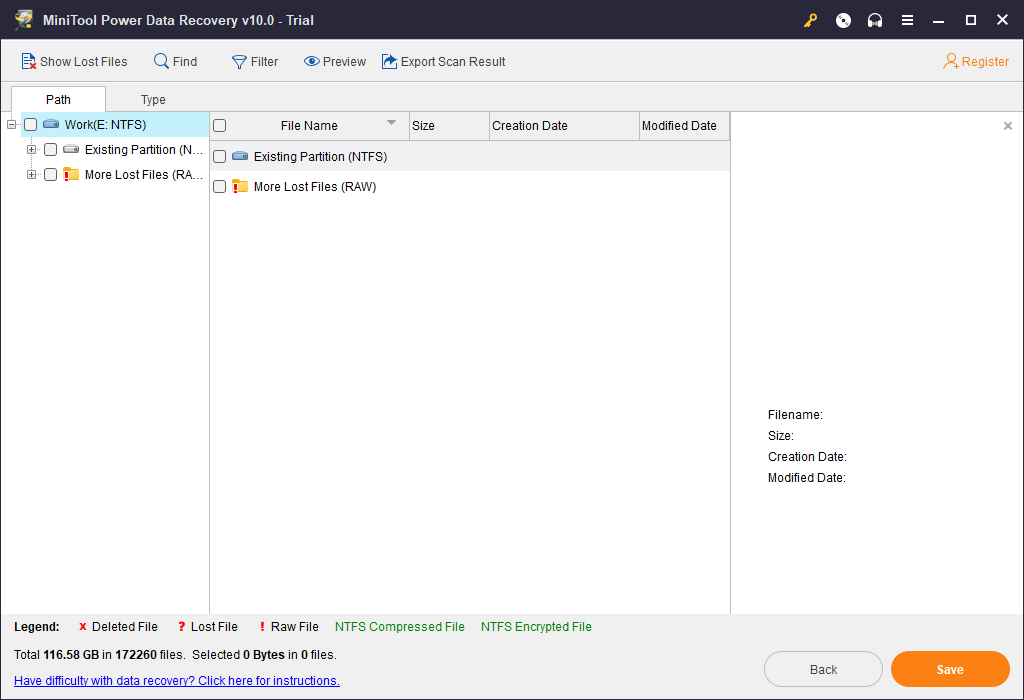This screenshot has height=700, width=1024.
Task: Click the 'Deleted File' legend entry
Action: [x=118, y=627]
